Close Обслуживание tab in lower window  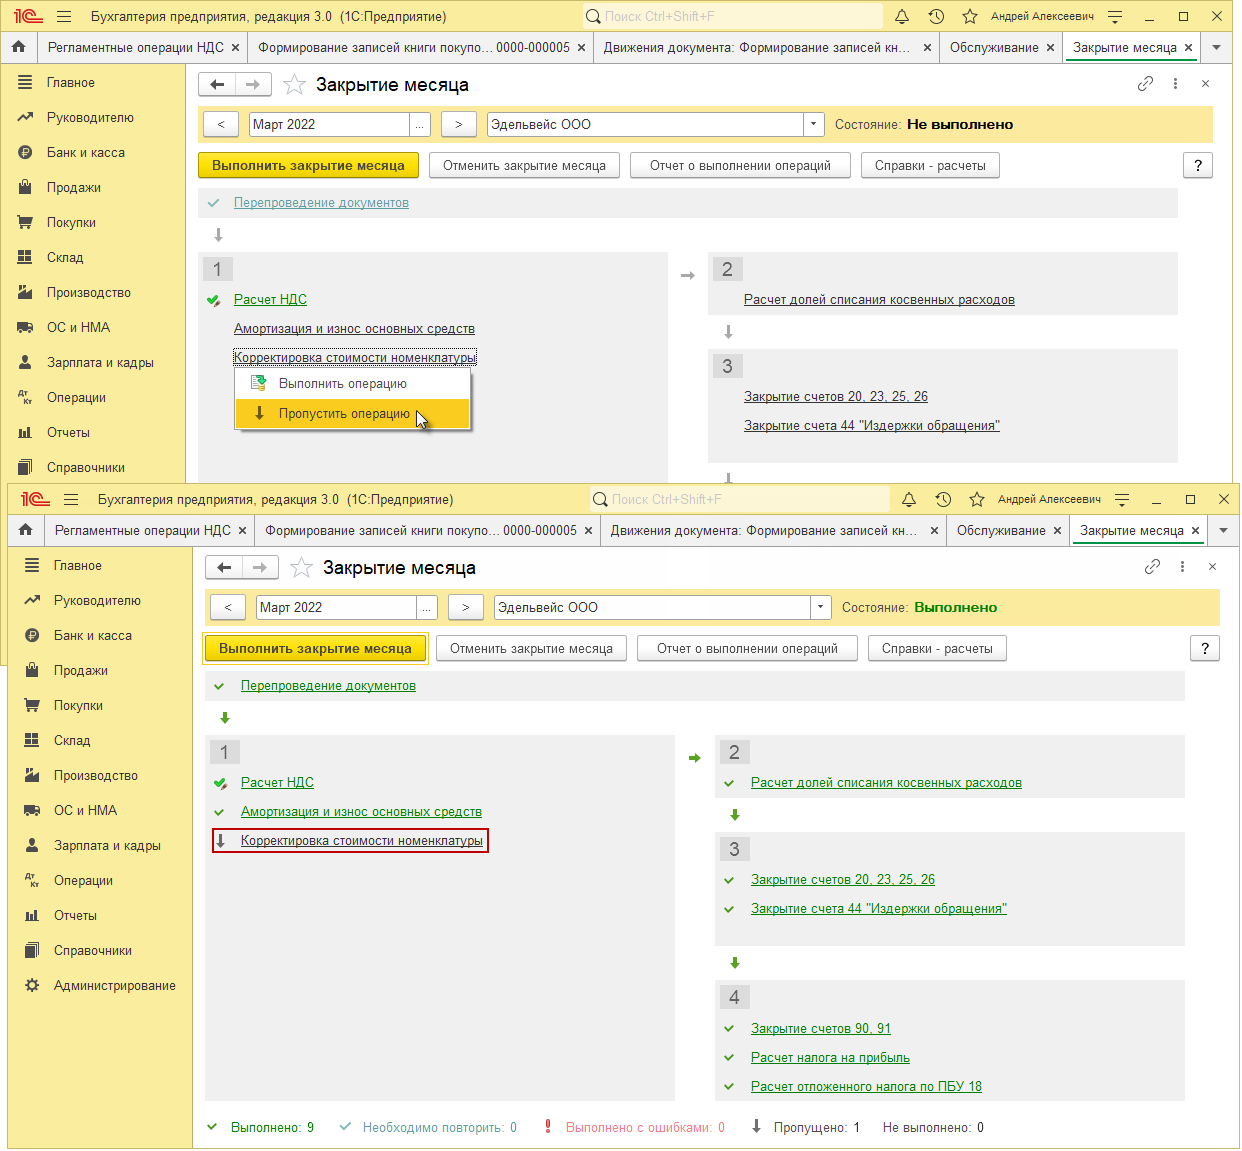tap(1057, 531)
